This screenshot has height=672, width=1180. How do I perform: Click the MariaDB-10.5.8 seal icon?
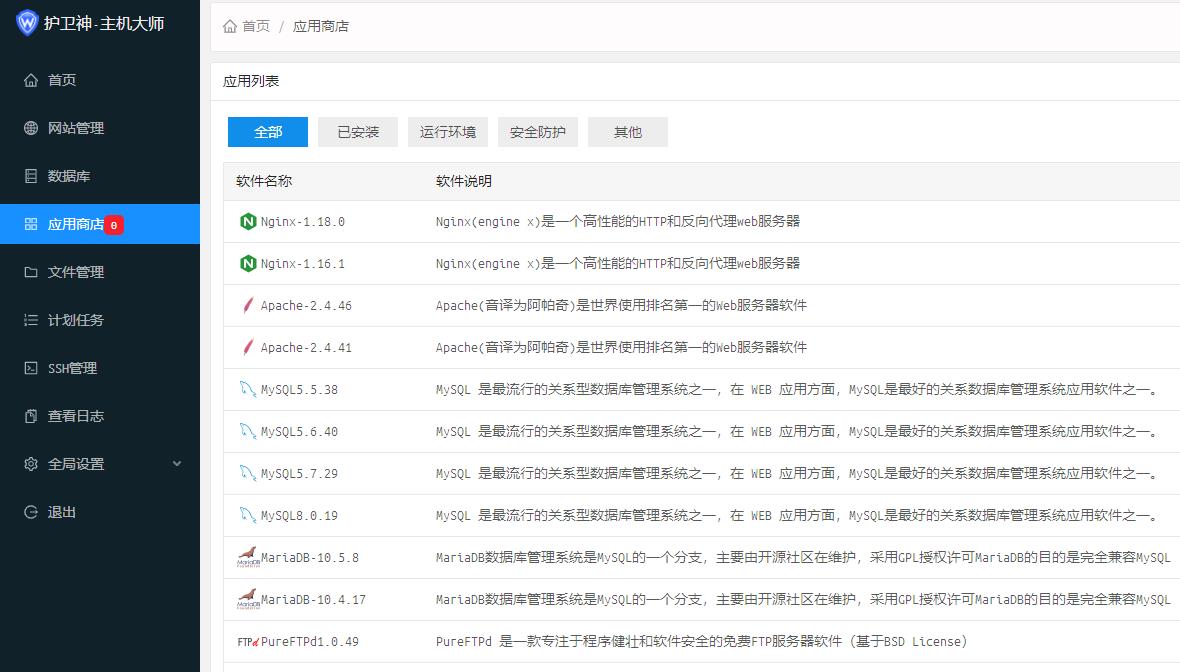248,557
